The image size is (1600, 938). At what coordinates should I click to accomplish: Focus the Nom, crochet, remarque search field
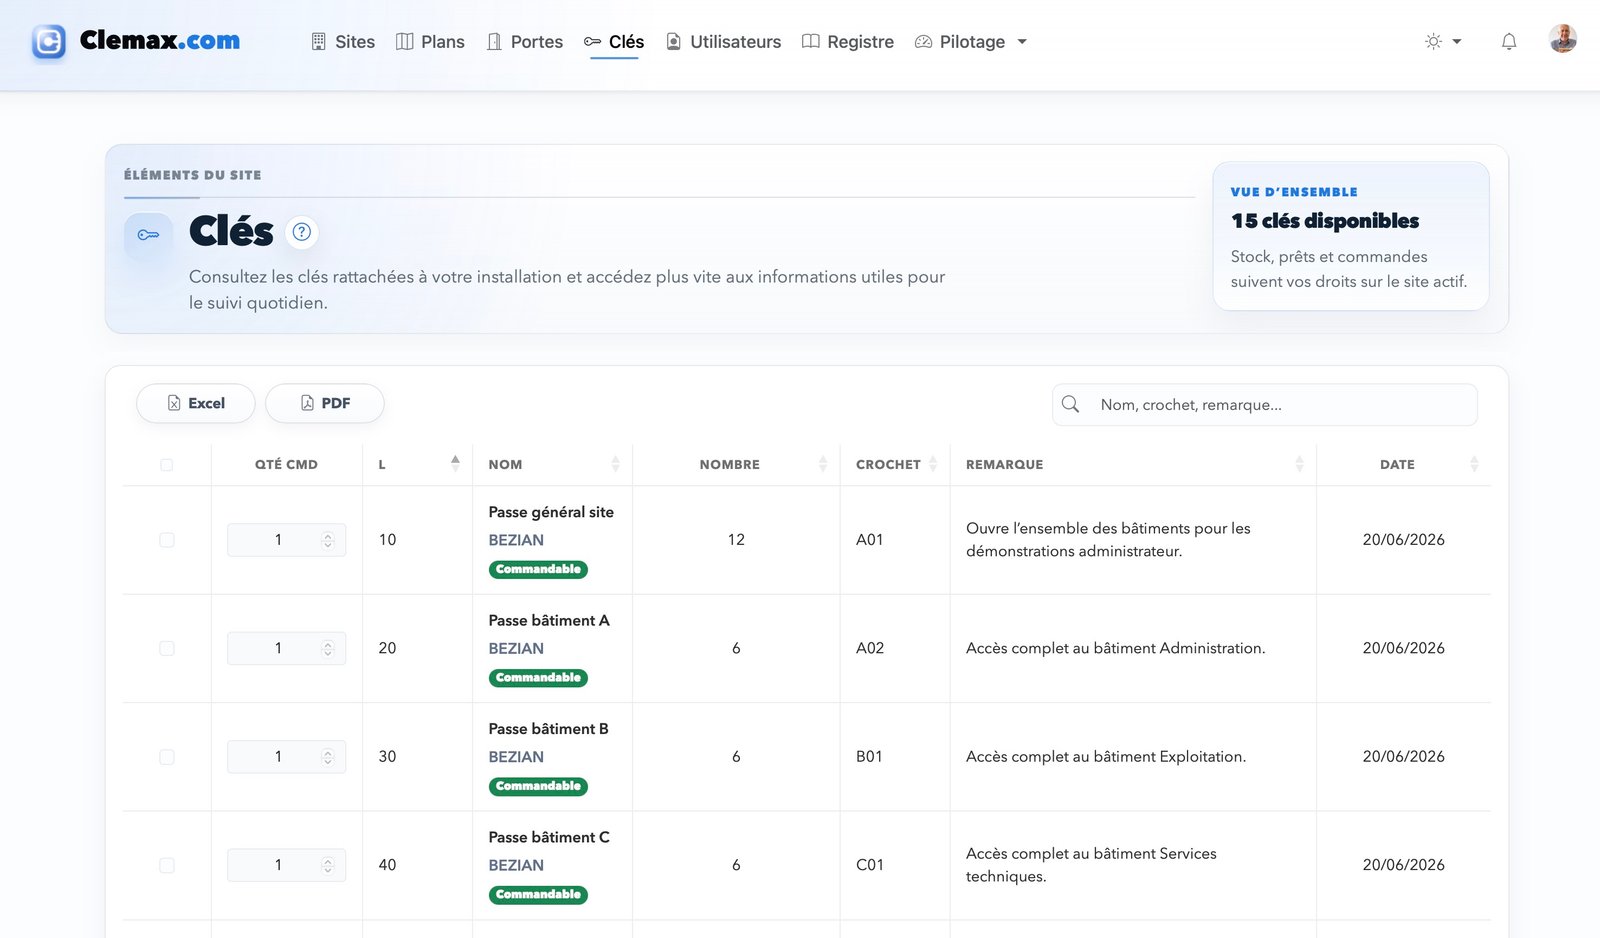(x=1265, y=404)
